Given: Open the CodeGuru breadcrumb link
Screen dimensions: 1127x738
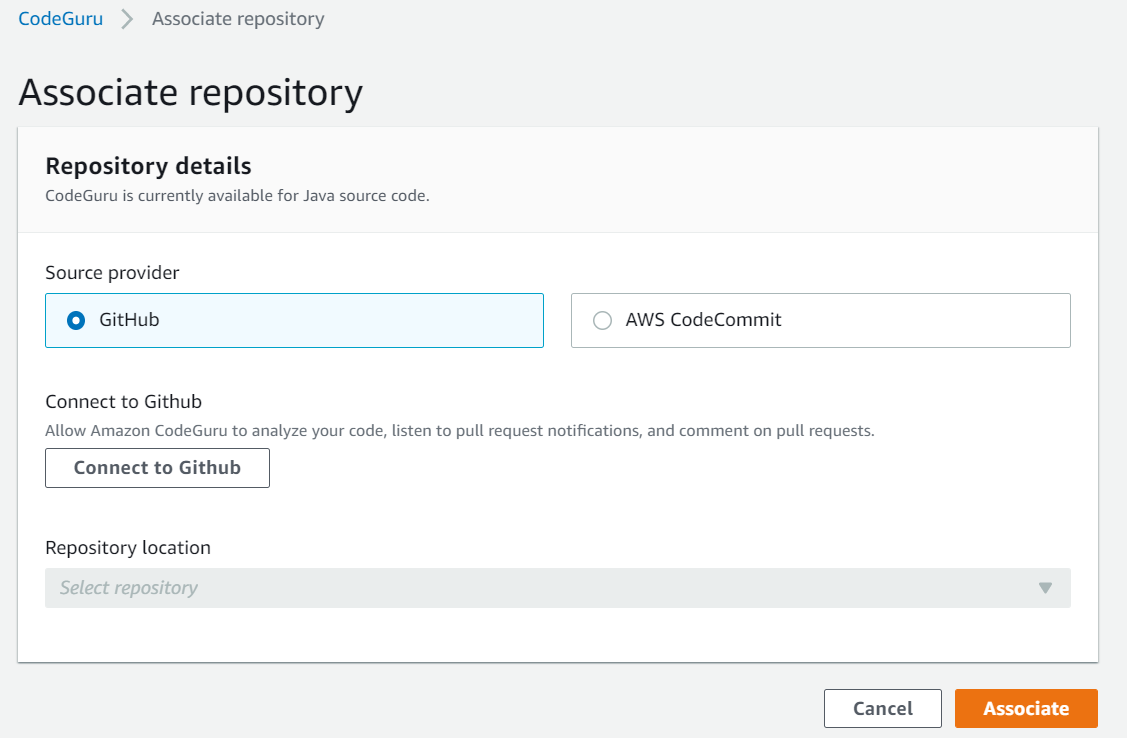Looking at the screenshot, I should tap(60, 19).
